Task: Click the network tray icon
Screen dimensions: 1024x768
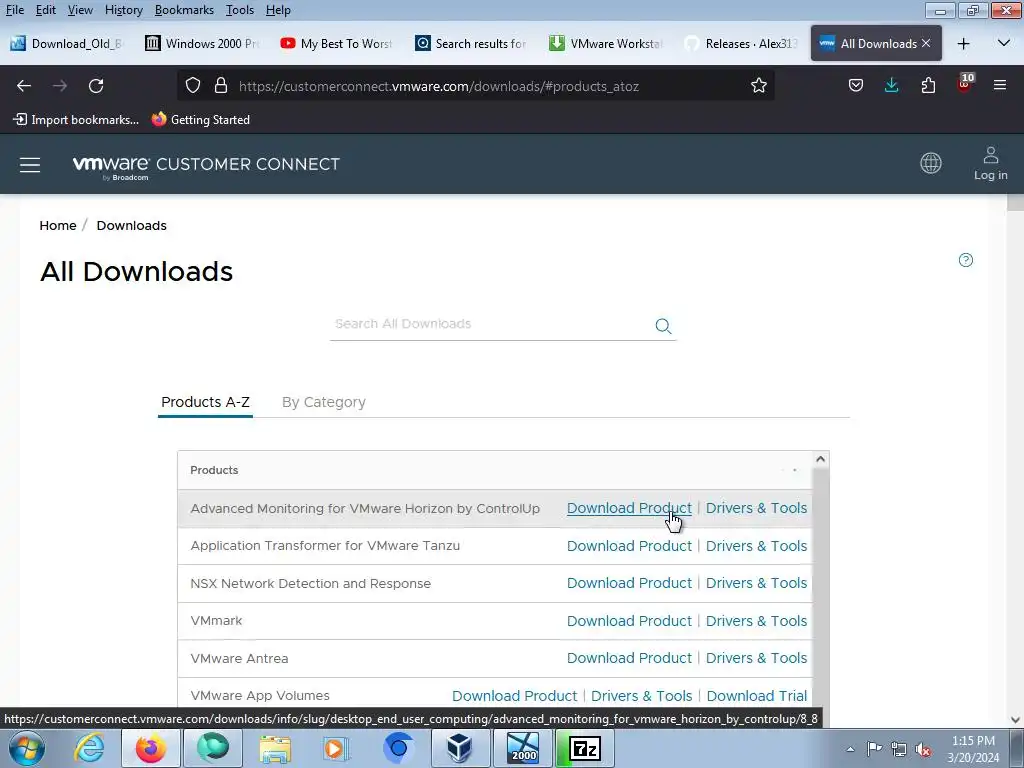Action: point(899,749)
